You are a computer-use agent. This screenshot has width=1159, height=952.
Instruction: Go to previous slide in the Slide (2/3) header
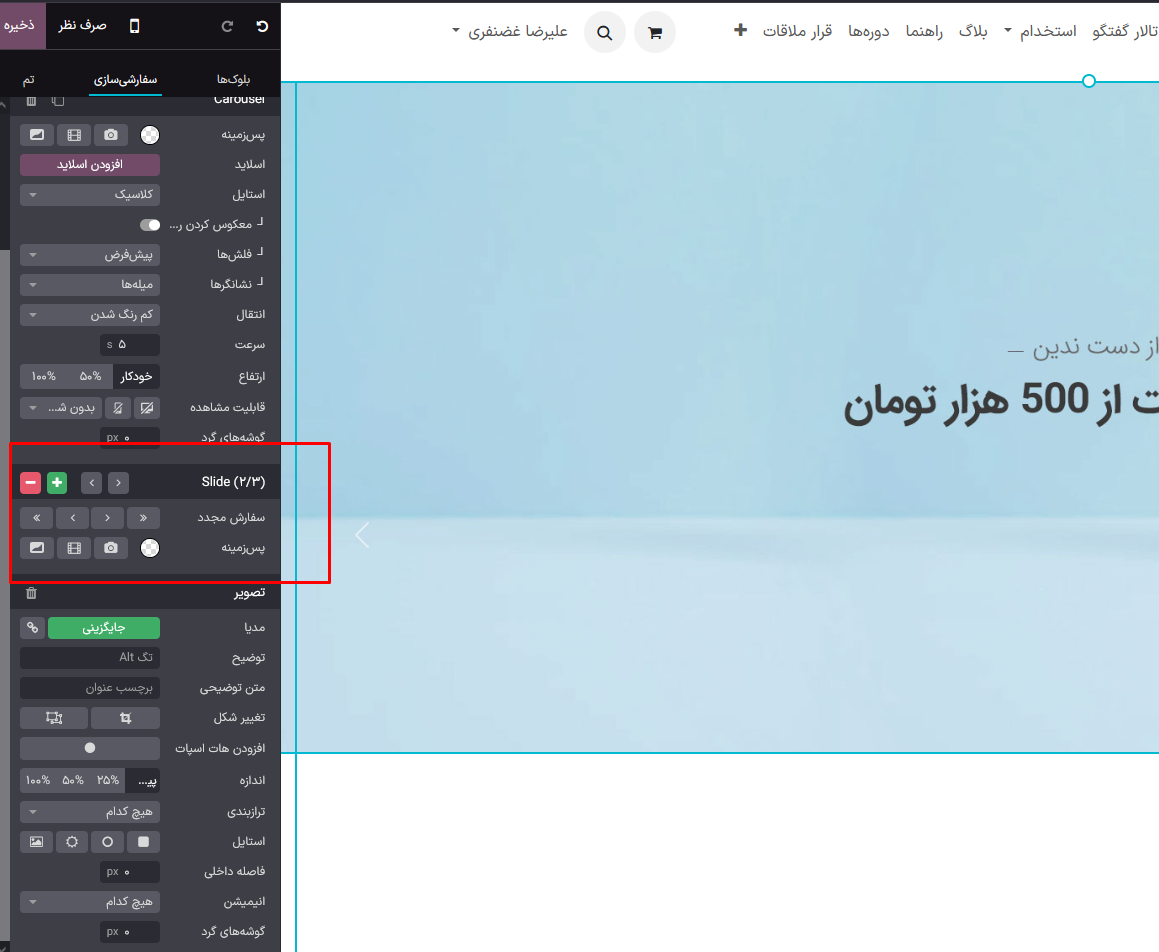point(92,483)
